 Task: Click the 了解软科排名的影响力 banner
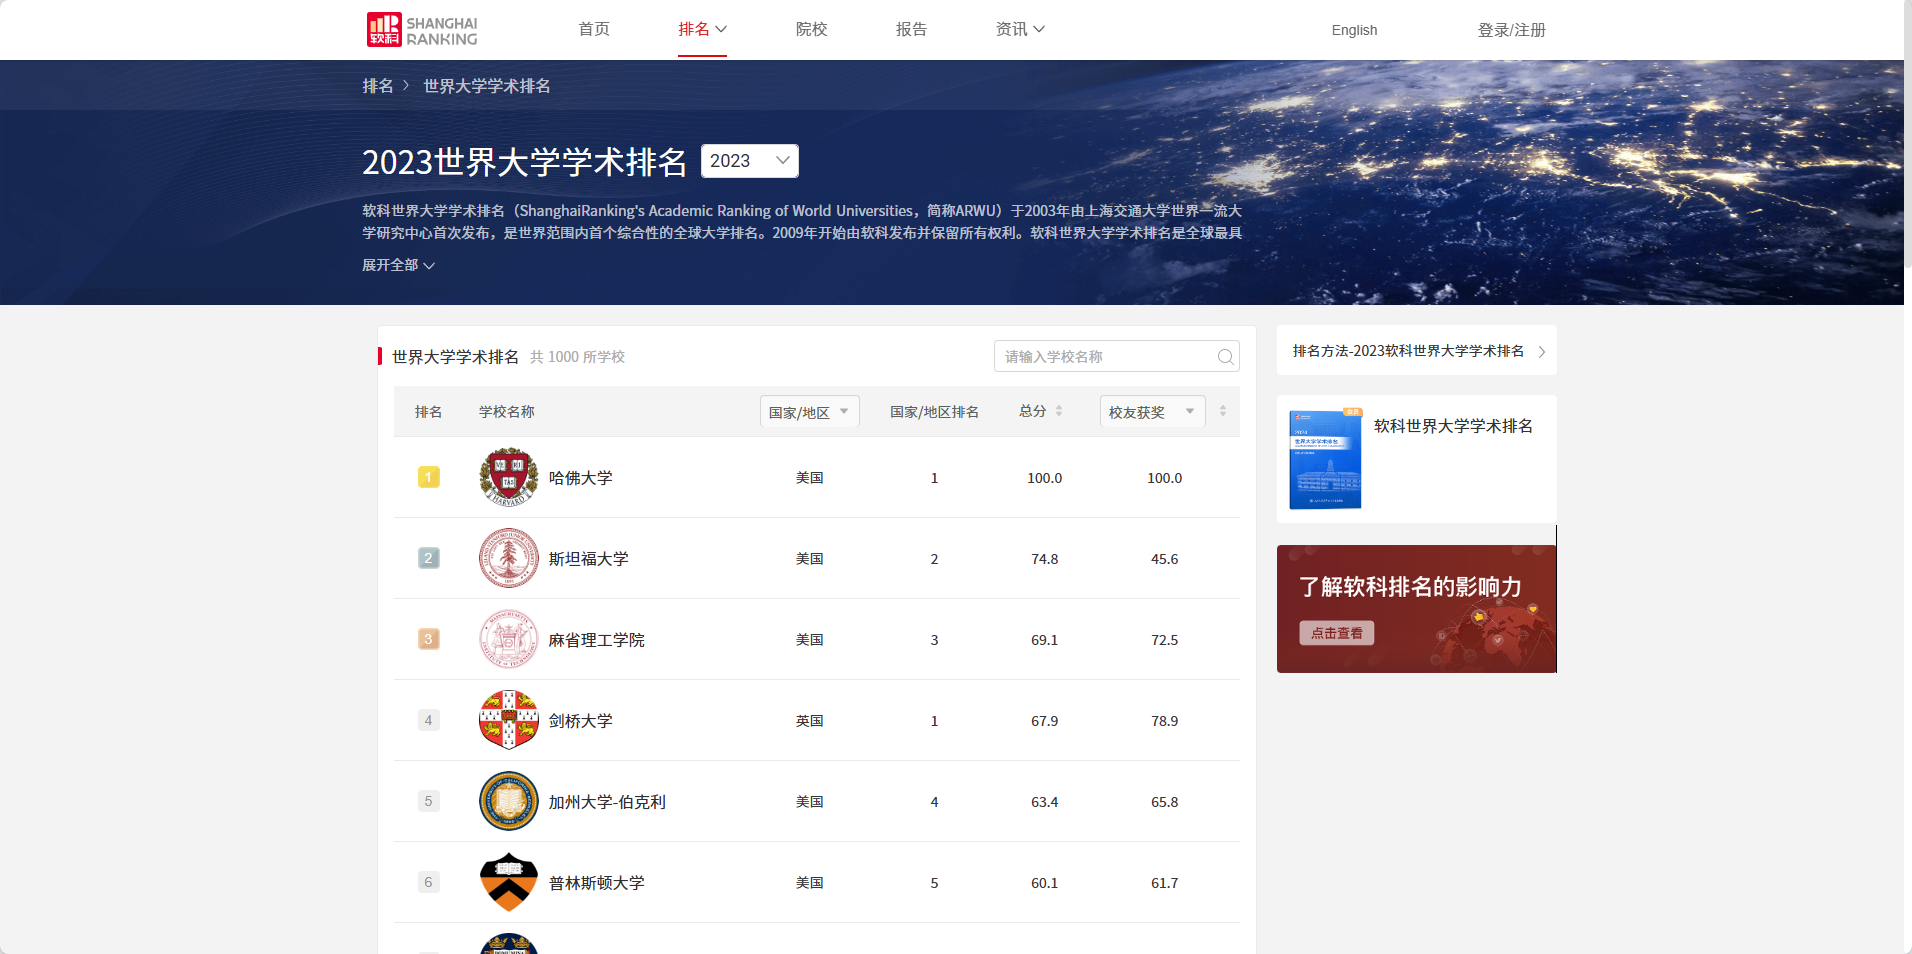1416,609
